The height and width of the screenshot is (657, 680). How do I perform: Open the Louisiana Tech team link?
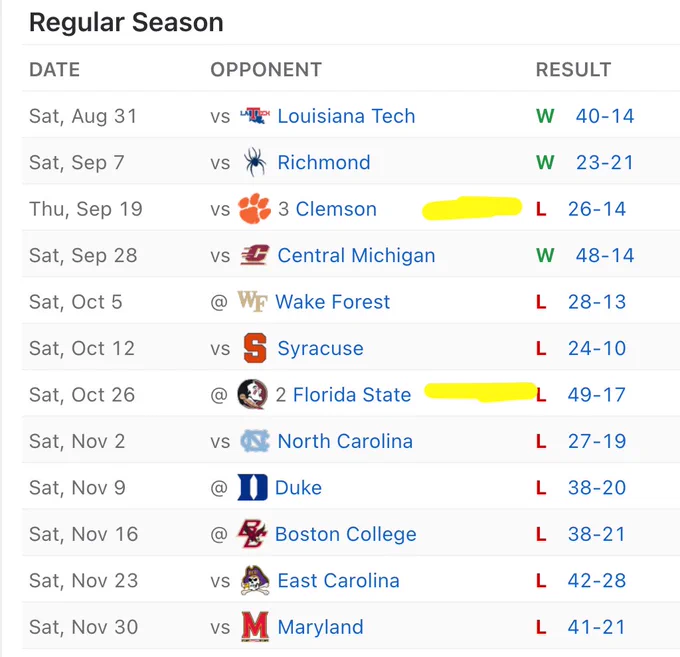coord(346,116)
